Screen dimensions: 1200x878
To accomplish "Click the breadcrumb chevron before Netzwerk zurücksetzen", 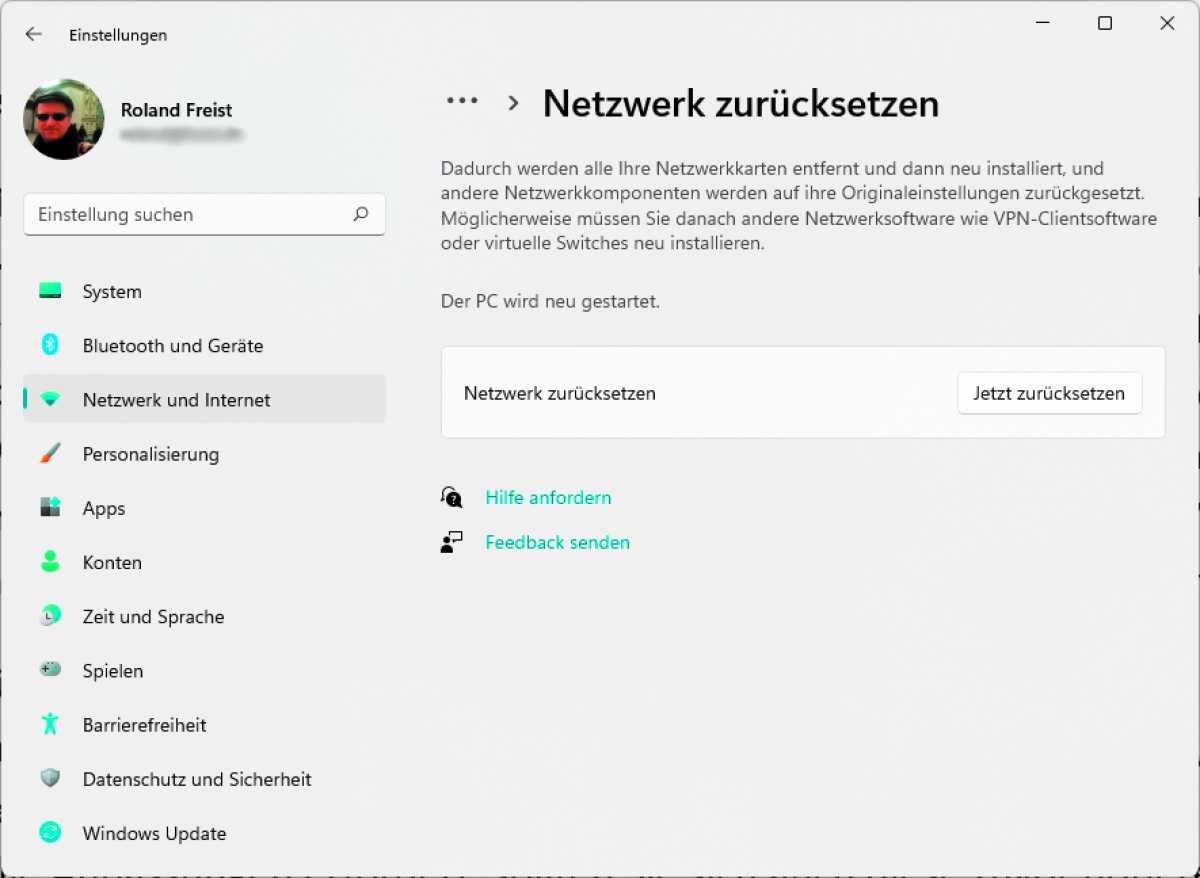I will tap(512, 102).
